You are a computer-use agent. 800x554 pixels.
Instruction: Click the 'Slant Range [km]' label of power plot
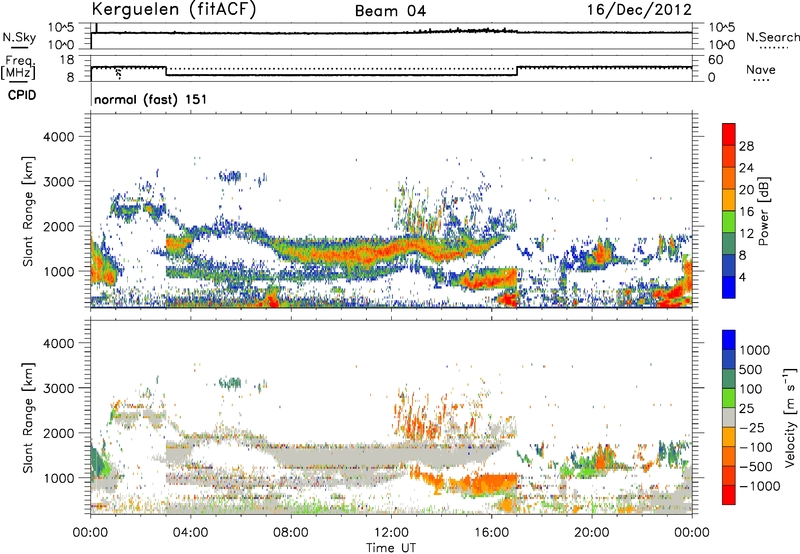(x=28, y=211)
